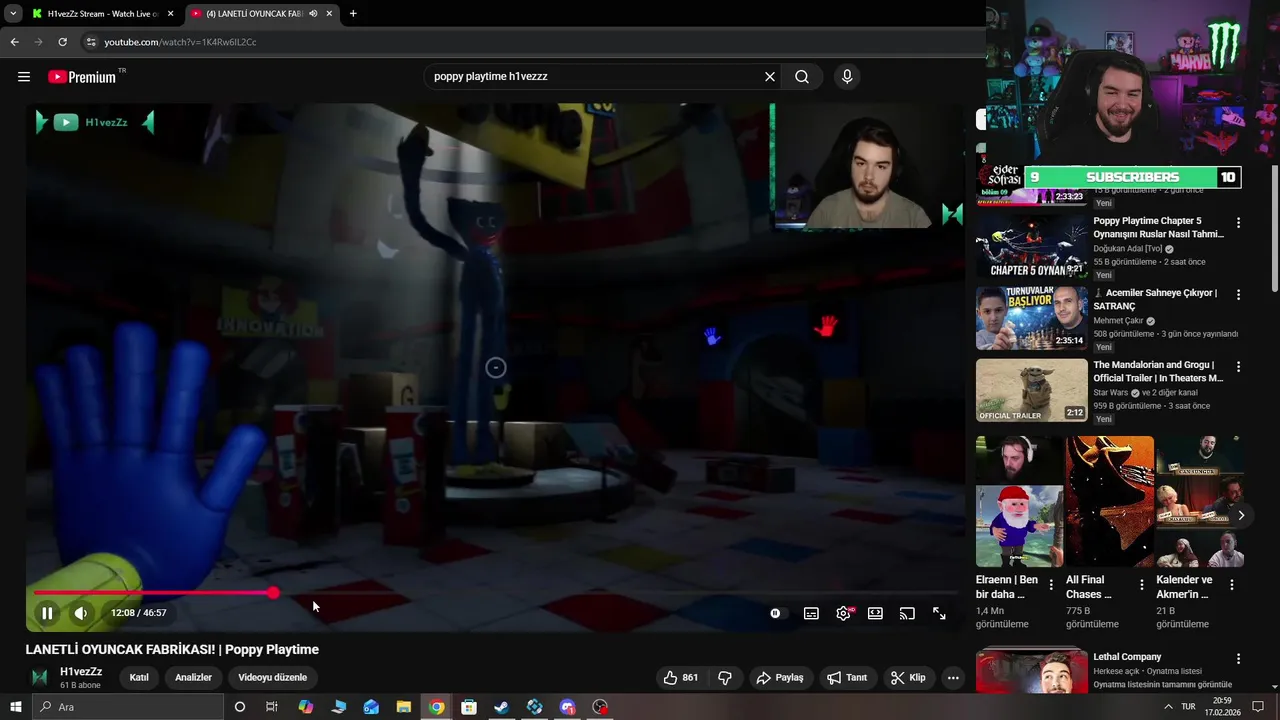The width and height of the screenshot is (1280, 720).
Task: Dislike the video
Action: click(725, 678)
